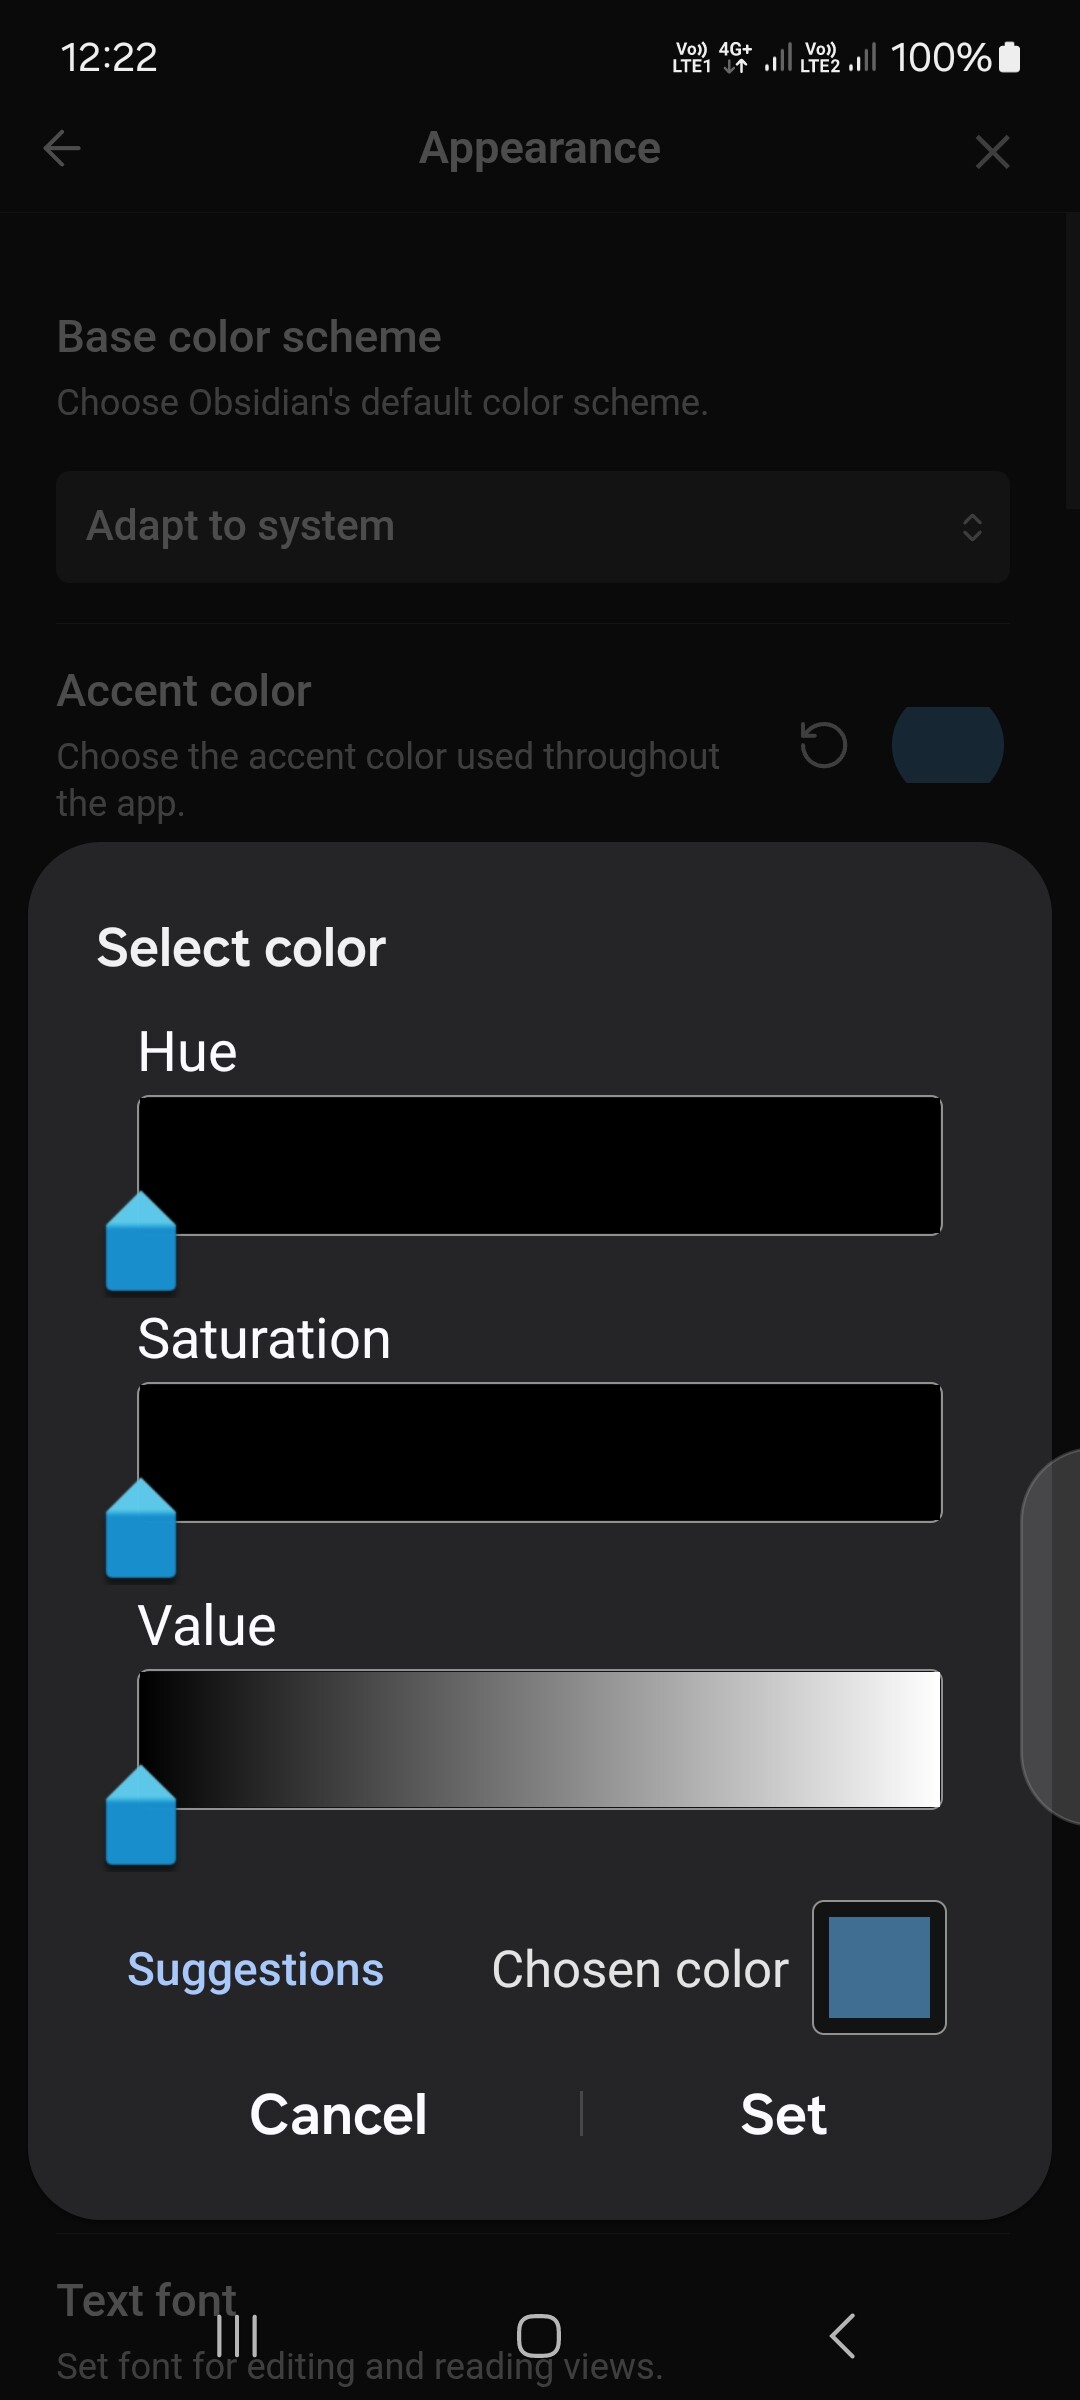
Task: Click the middle of the Saturation bar
Action: pyautogui.click(x=540, y=1452)
